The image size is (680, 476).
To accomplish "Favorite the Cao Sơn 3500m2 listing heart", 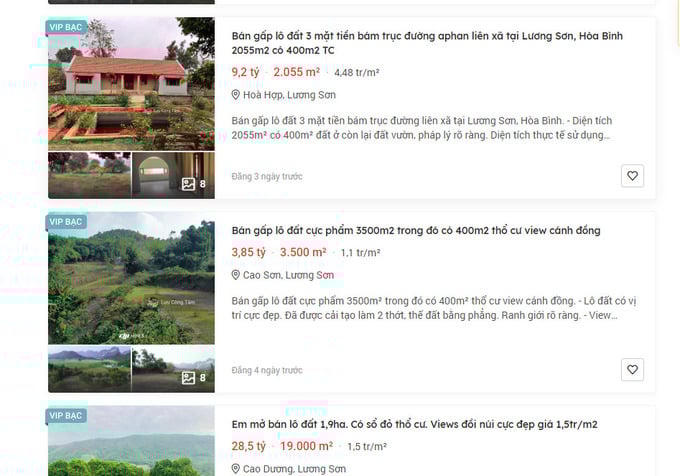I will (x=632, y=369).
